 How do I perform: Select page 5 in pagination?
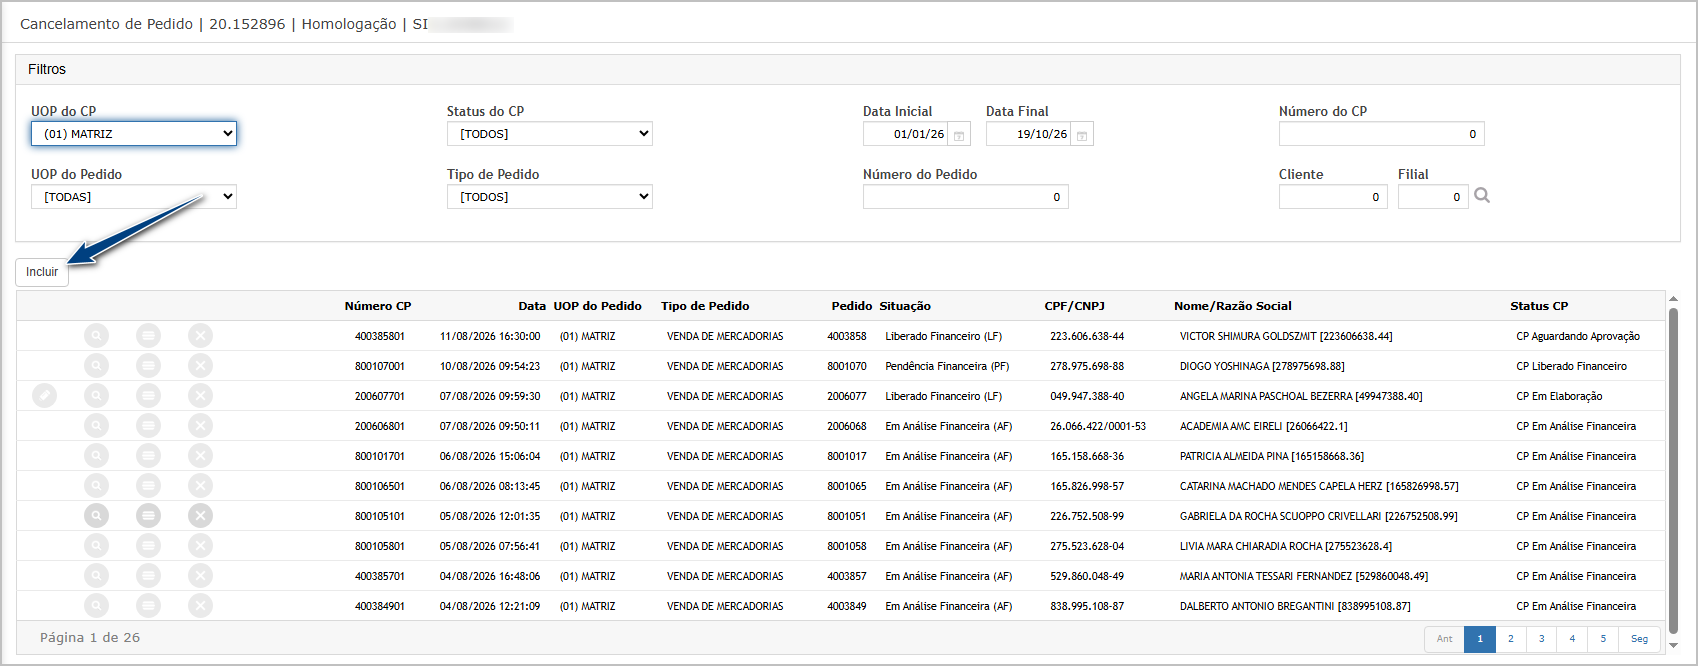(1603, 639)
